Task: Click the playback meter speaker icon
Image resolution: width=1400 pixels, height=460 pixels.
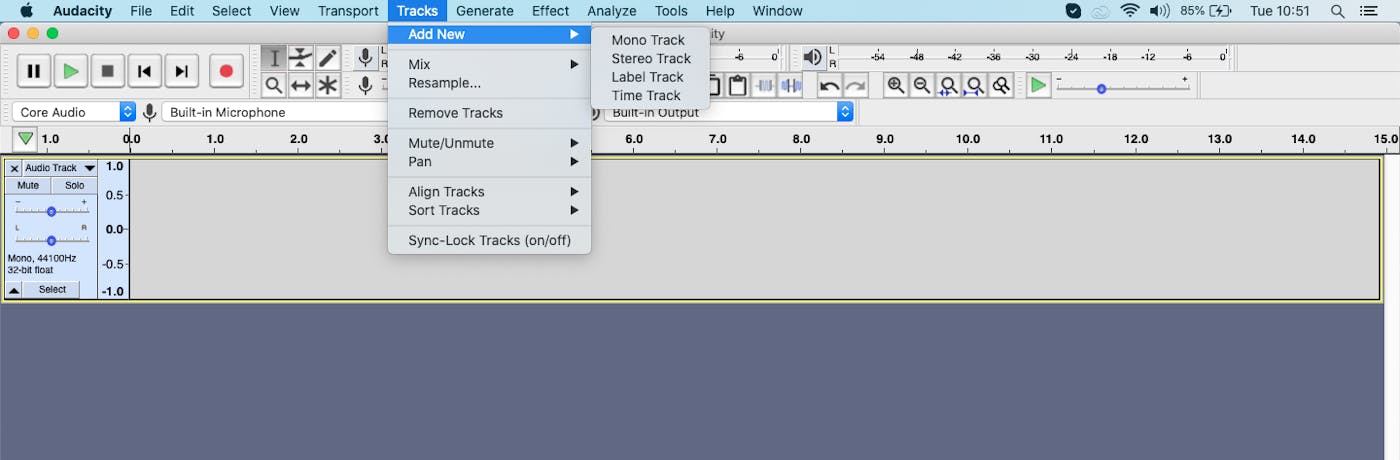Action: (x=814, y=58)
